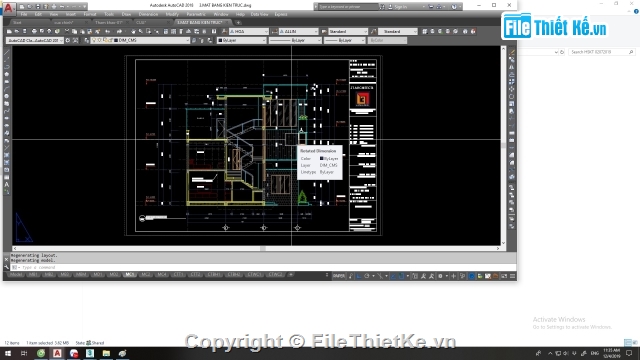Screen dimensions: 640x360
Task: Click the Plot printer icon in Standard toolbar
Action: pyautogui.click(x=34, y=31)
